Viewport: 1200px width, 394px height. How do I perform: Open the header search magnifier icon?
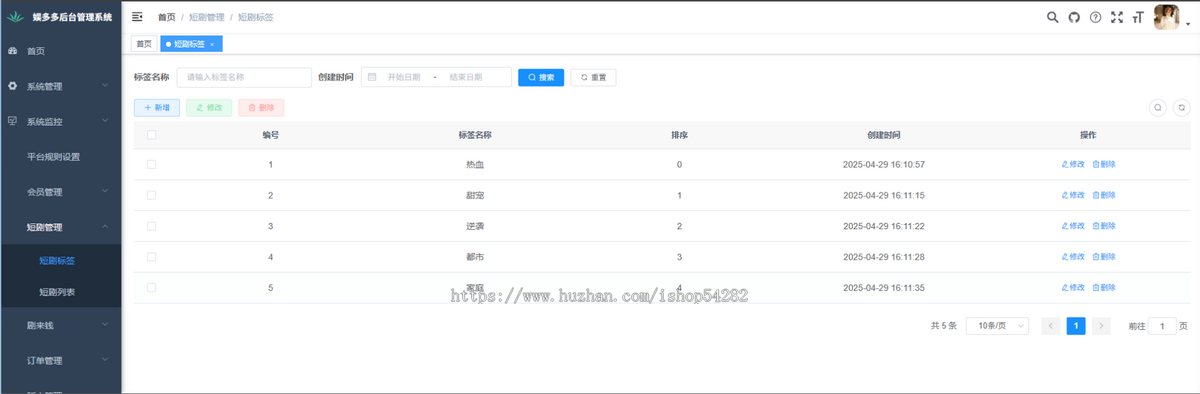pyautogui.click(x=1052, y=17)
